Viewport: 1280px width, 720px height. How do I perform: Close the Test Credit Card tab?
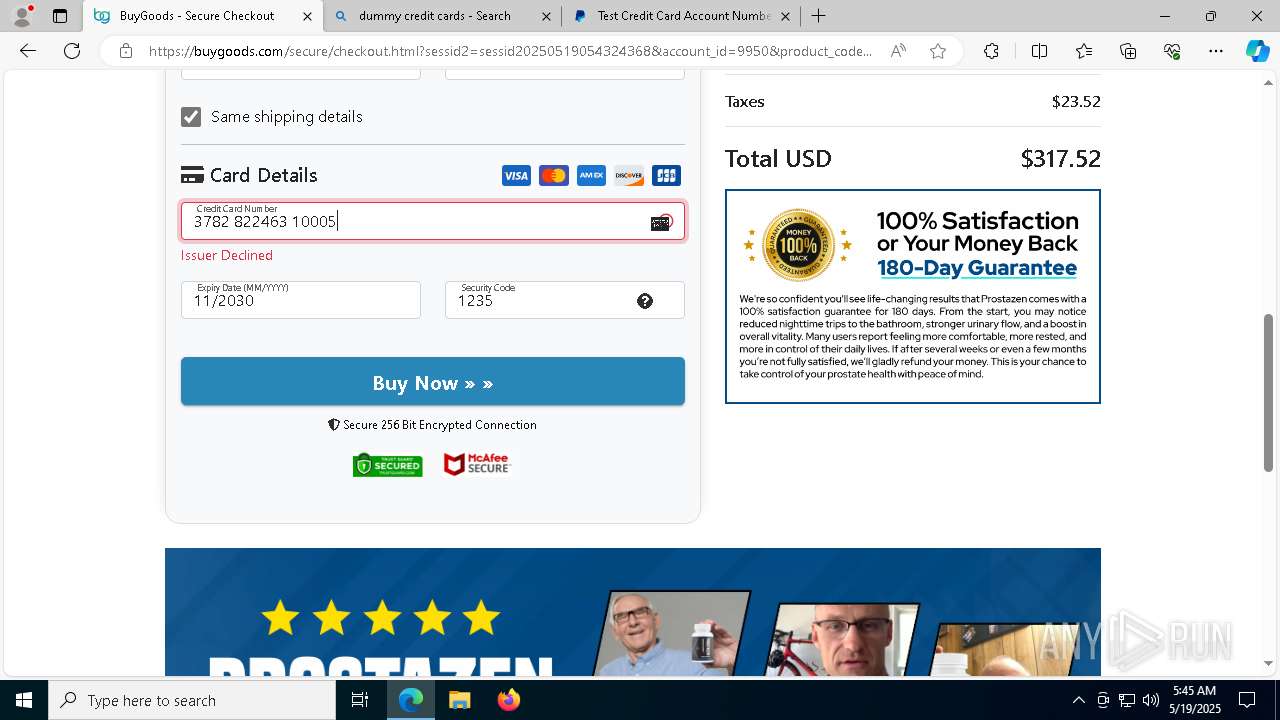pyautogui.click(x=785, y=16)
